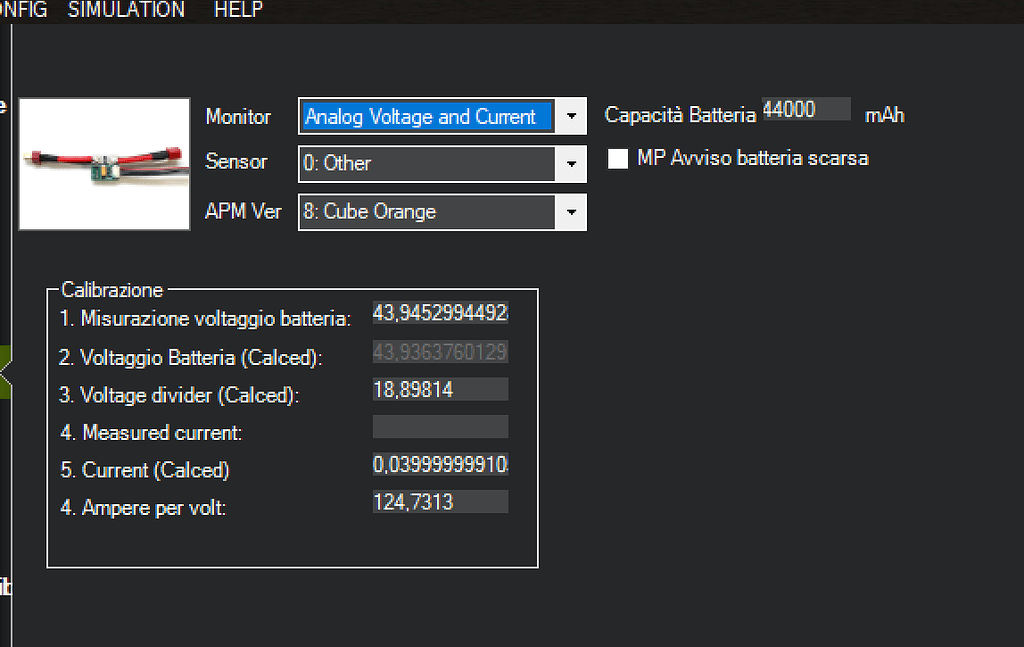
Task: Select the "Analog Voltage and Current" combo box
Action: [425, 116]
